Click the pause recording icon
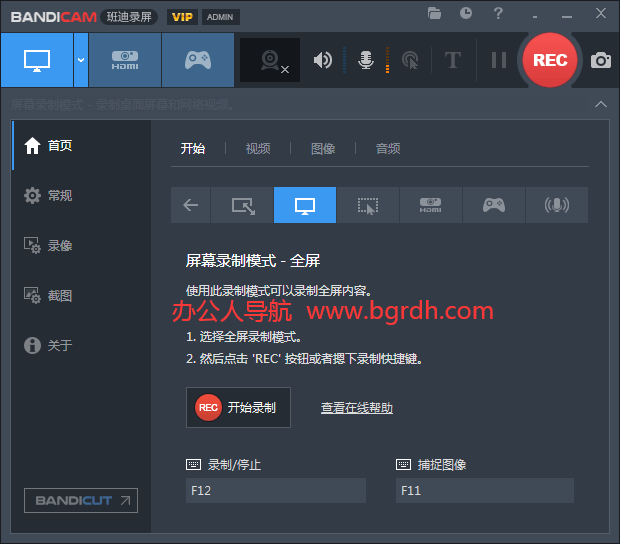Viewport: 620px width, 544px height. [x=499, y=60]
